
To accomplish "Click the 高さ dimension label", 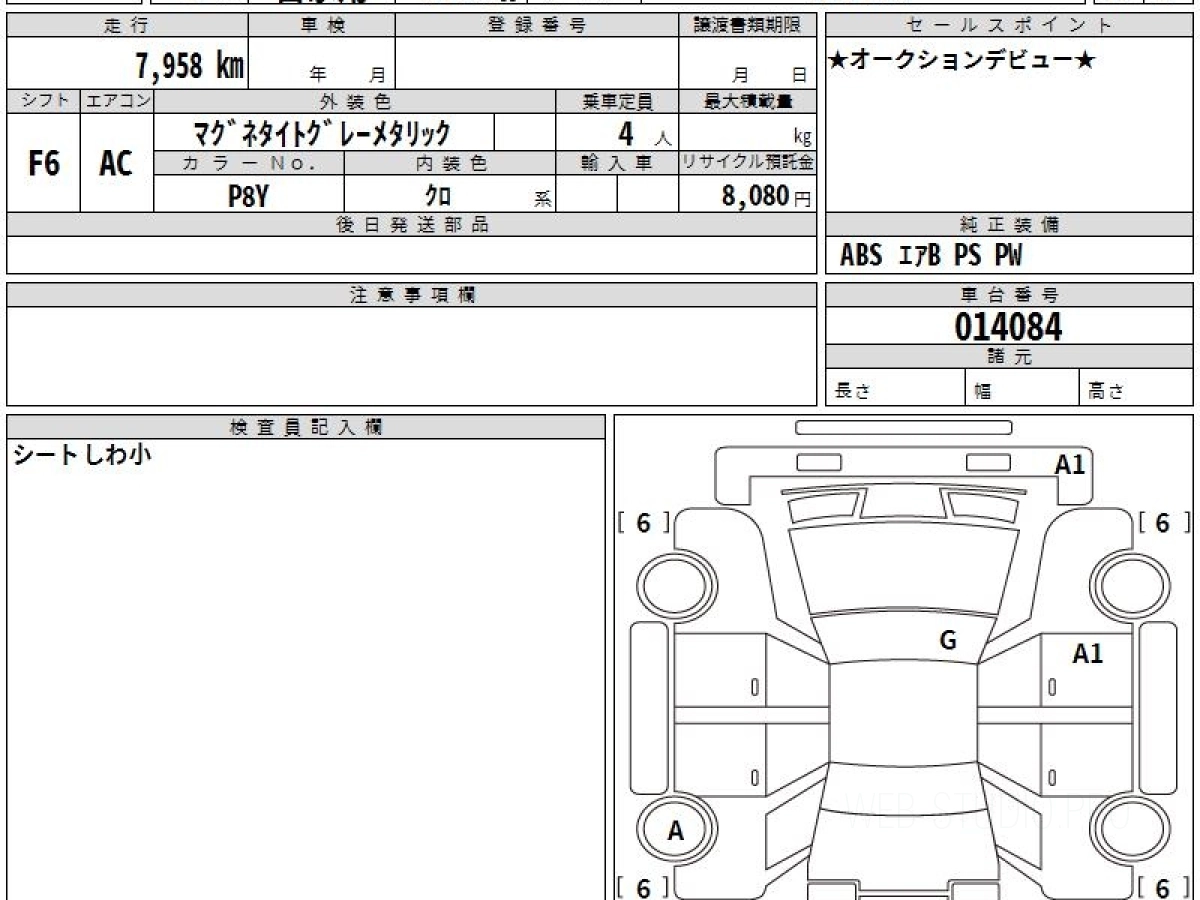I will (x=1107, y=392).
